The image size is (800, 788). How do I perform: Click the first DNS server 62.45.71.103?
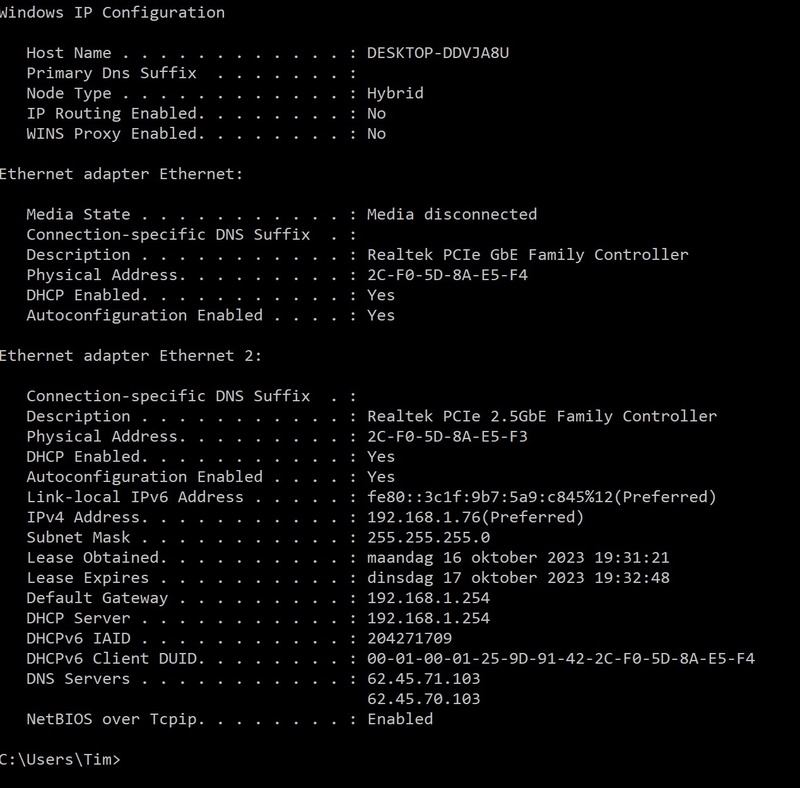pos(423,679)
